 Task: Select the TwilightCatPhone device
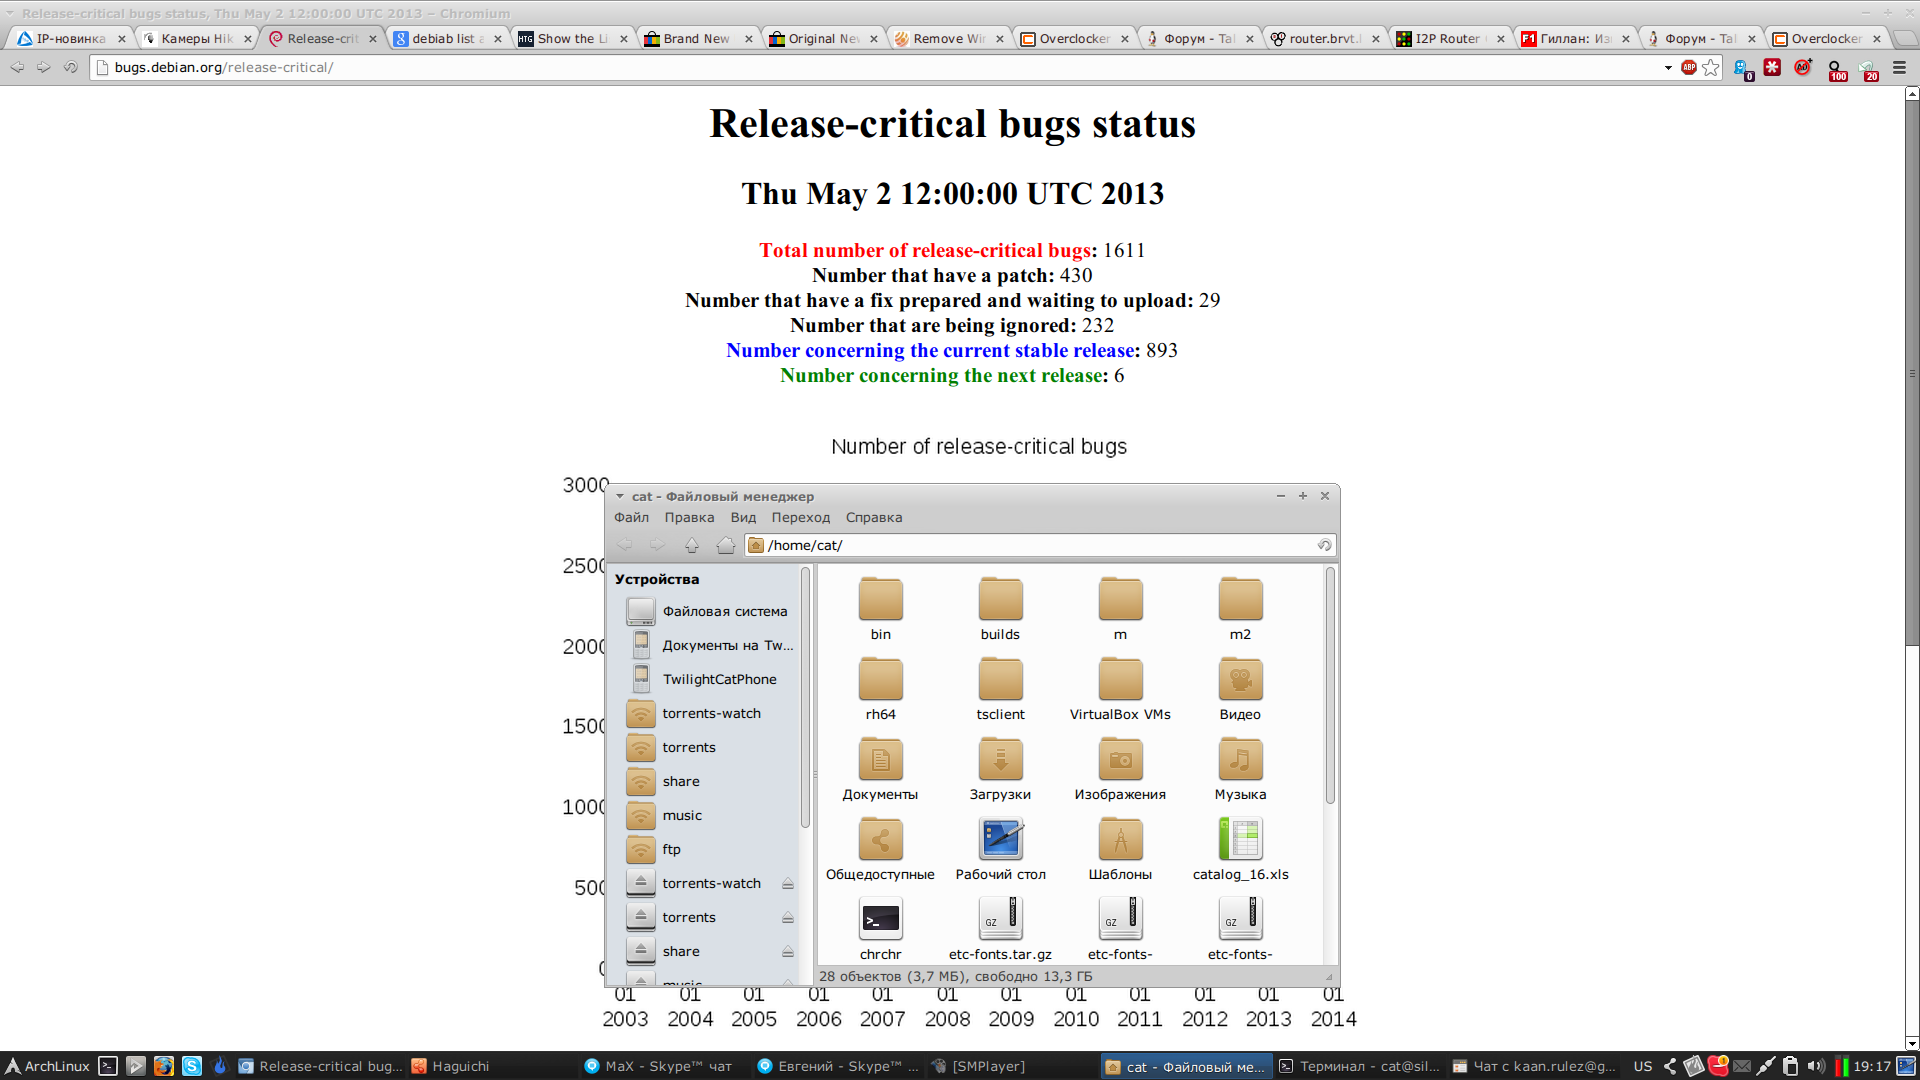(x=719, y=679)
